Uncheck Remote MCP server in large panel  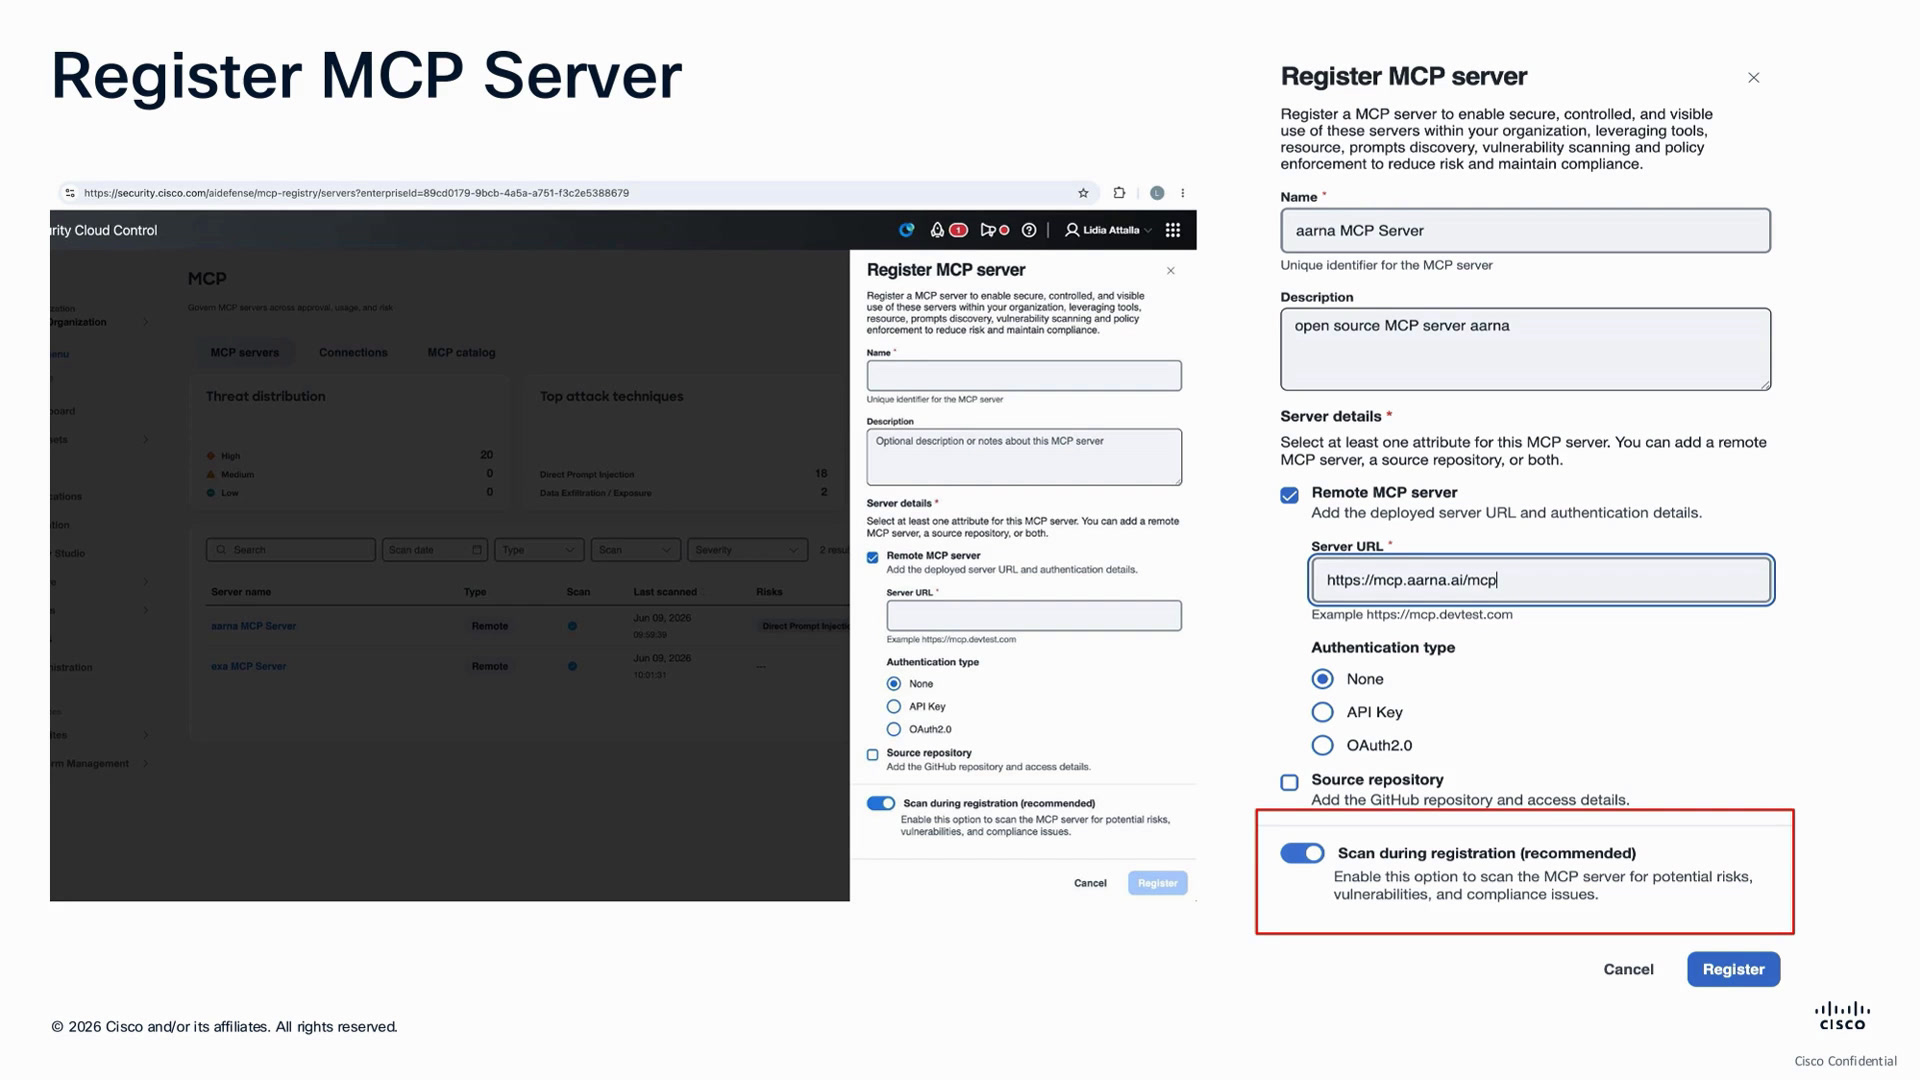click(x=1290, y=495)
